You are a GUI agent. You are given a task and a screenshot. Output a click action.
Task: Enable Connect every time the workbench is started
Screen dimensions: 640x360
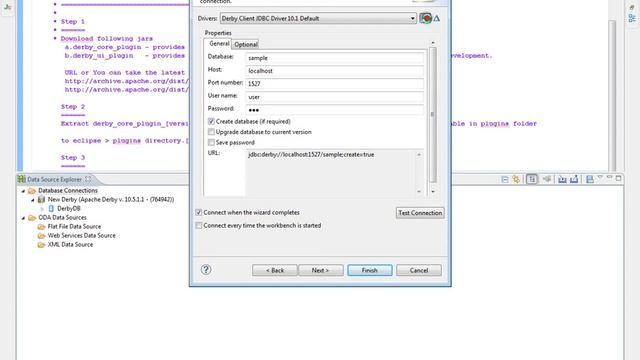(x=199, y=225)
